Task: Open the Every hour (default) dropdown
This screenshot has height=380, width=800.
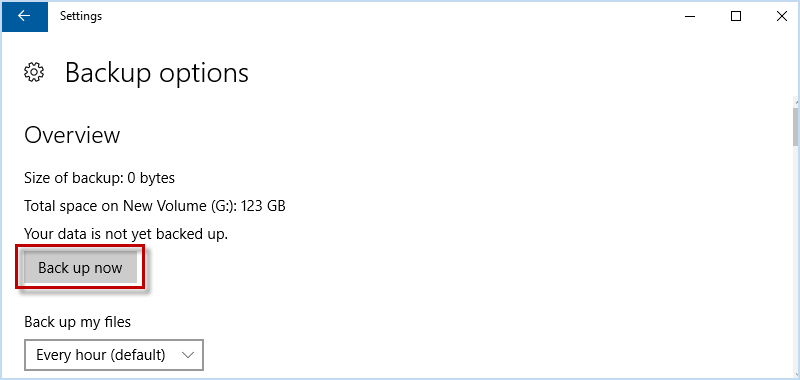Action: click(x=114, y=354)
